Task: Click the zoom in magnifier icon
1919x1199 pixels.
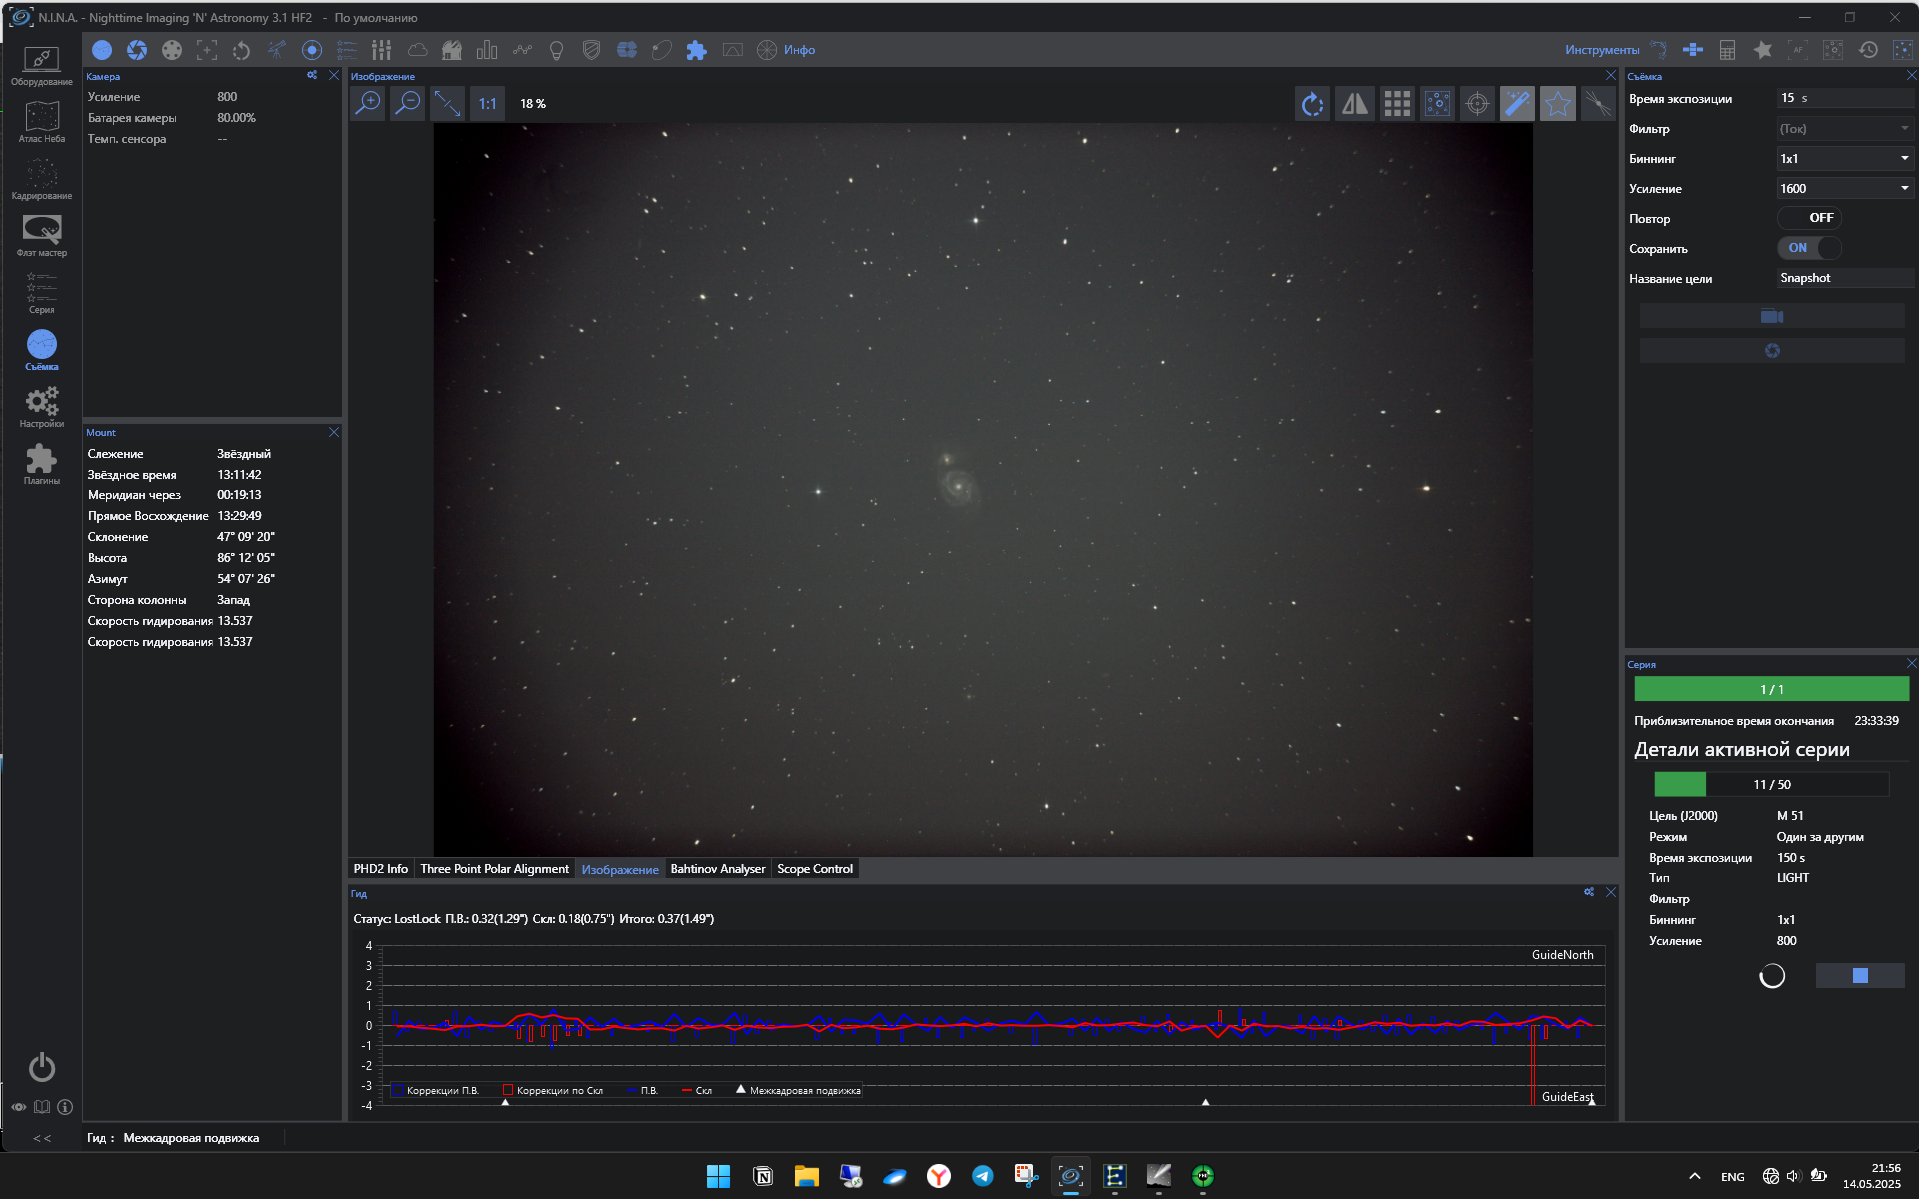Action: click(369, 103)
